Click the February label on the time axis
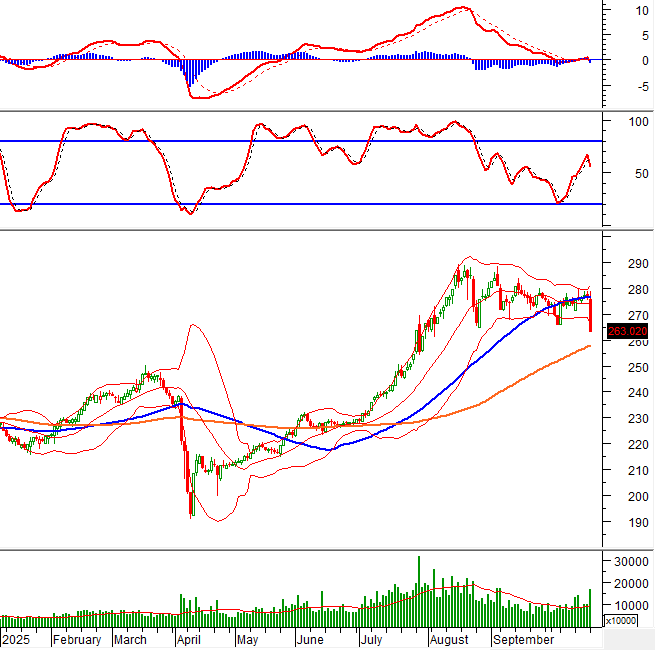The image size is (655, 650). (77, 640)
